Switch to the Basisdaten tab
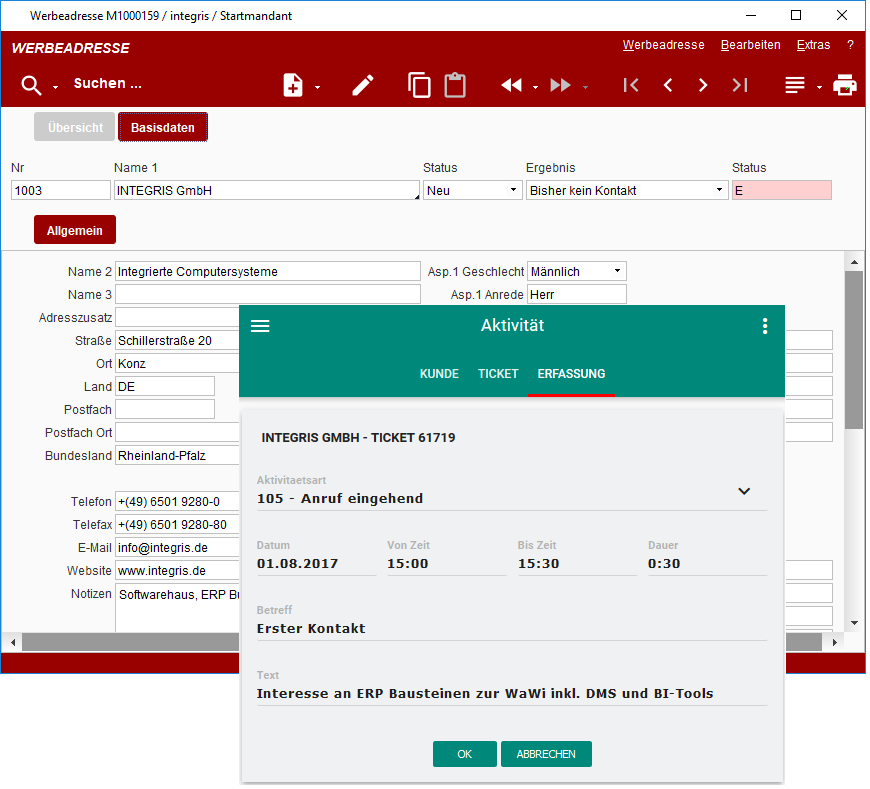The height and width of the screenshot is (789, 870). tap(163, 128)
